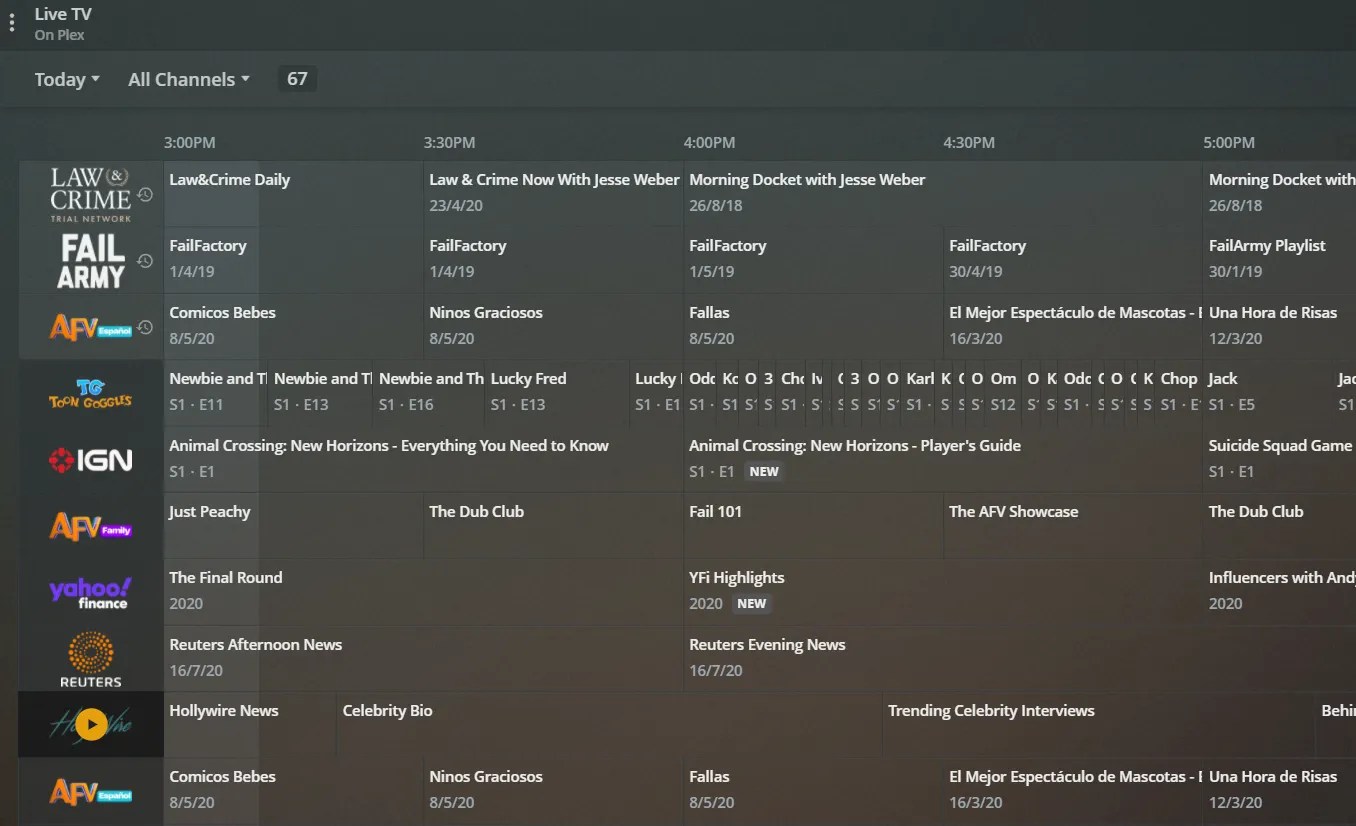
Task: Open the Today day selector dropdown
Action: pos(67,80)
